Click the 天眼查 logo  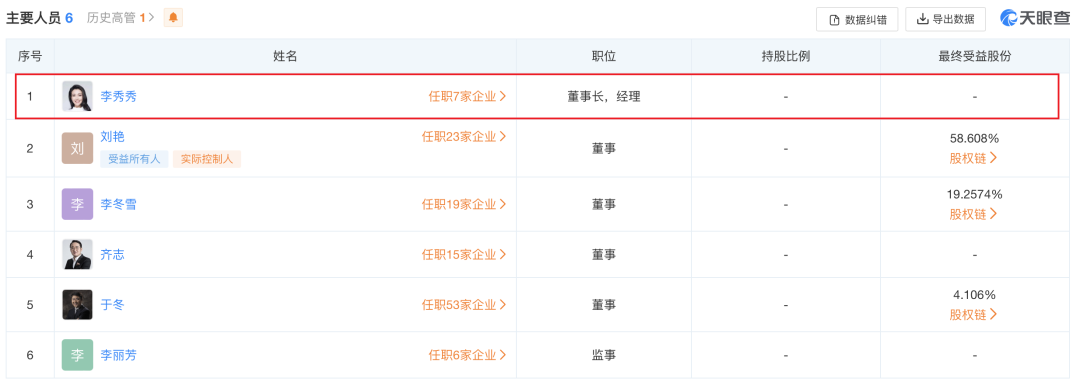coord(1035,19)
